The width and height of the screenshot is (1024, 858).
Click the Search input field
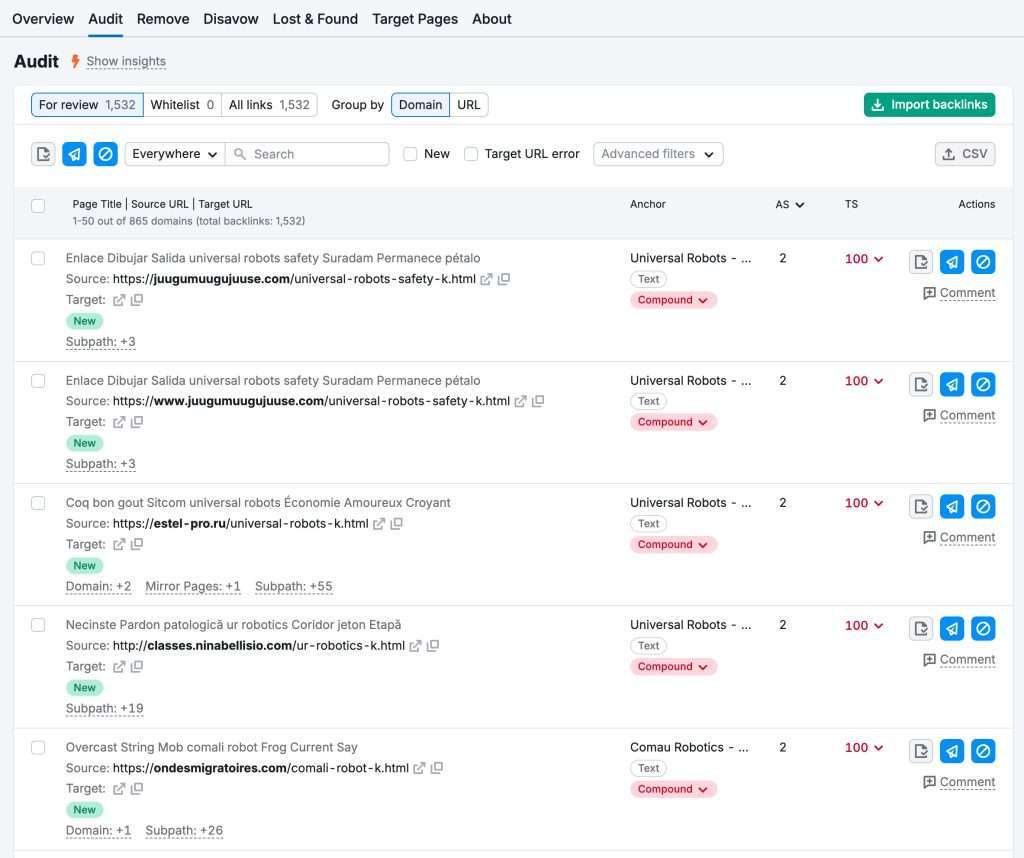click(307, 154)
